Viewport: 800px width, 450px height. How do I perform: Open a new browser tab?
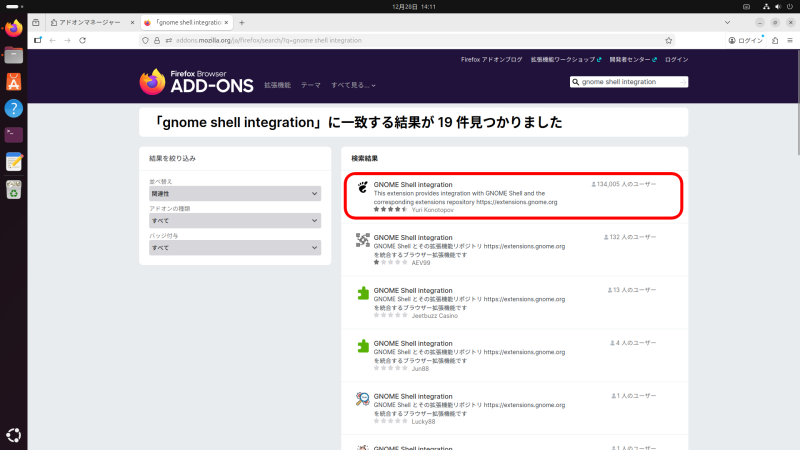[242, 22]
